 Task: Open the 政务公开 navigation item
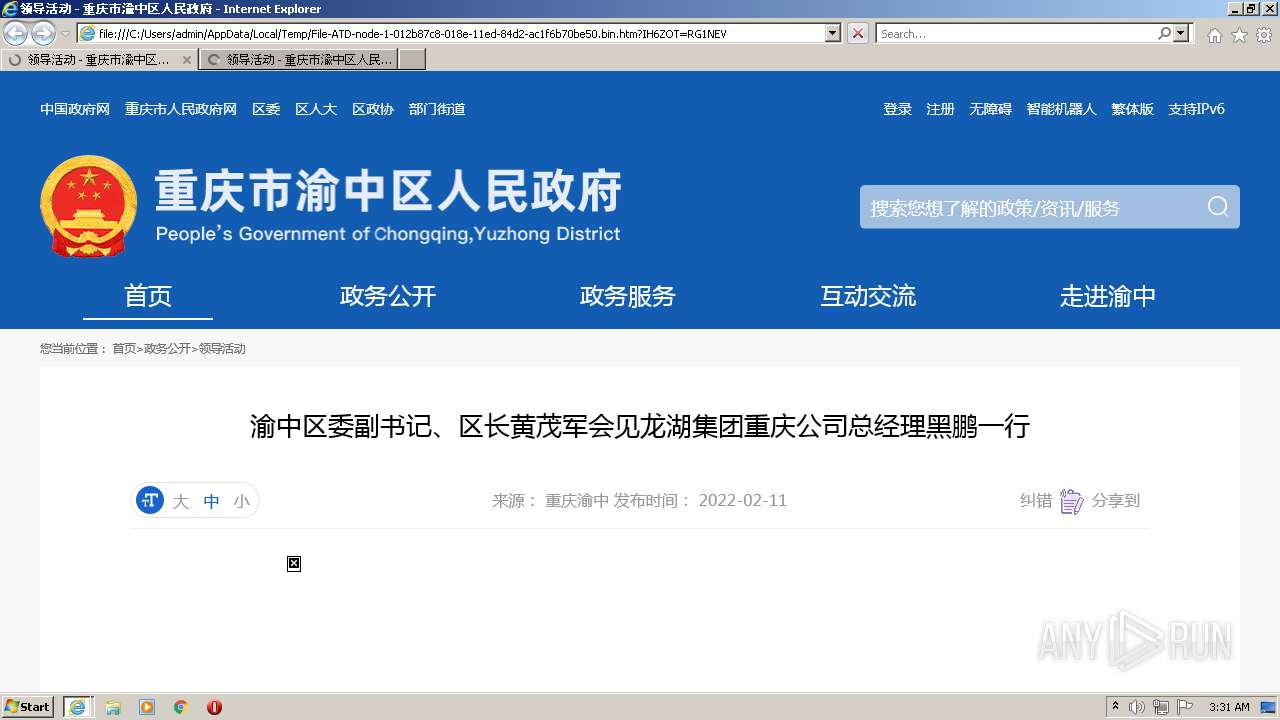pos(388,296)
